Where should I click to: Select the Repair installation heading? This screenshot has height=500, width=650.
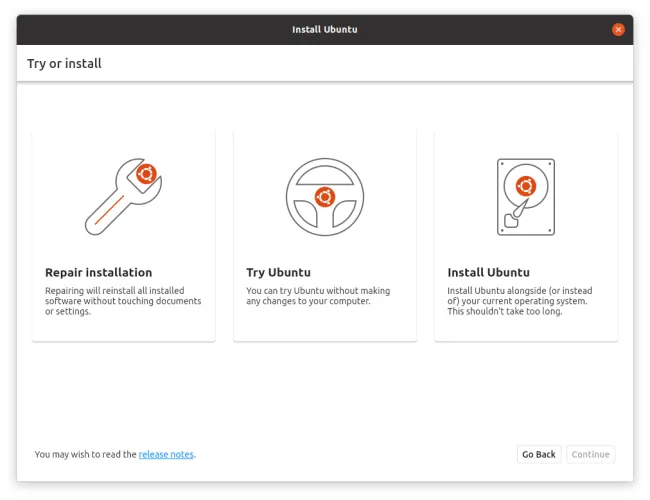pyautogui.click(x=98, y=272)
